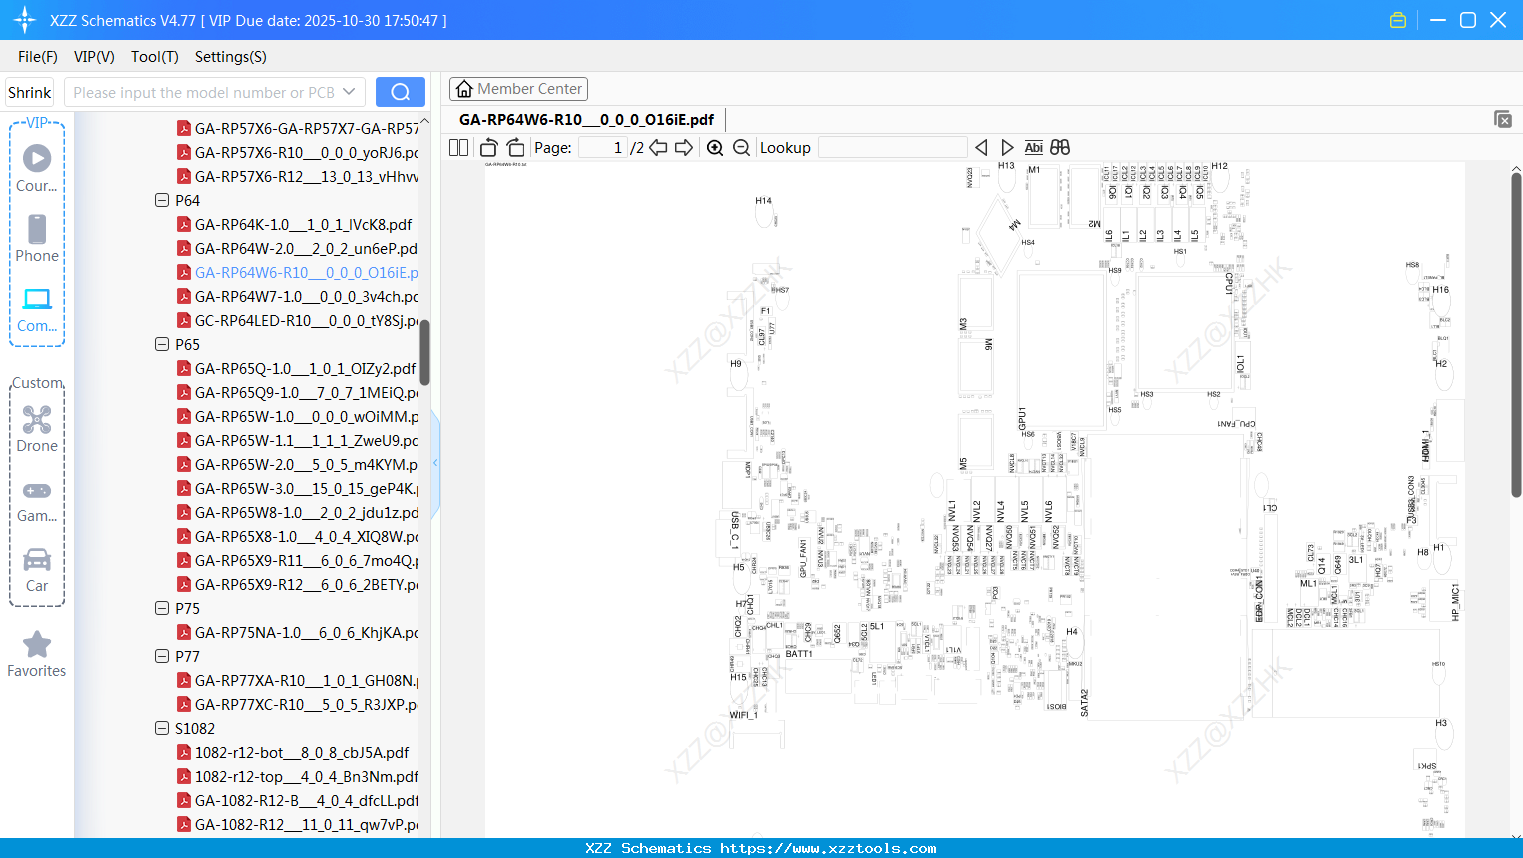Viewport: 1523px width, 858px height.
Task: Open the Tool(T) menu
Action: click(x=155, y=57)
